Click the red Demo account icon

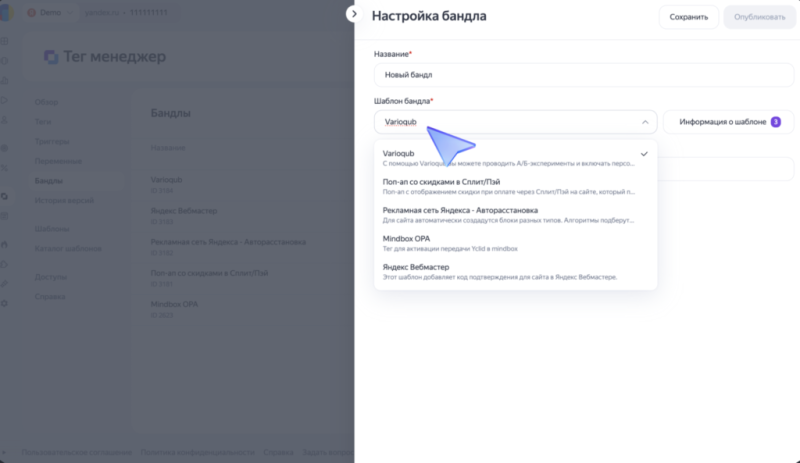point(32,12)
